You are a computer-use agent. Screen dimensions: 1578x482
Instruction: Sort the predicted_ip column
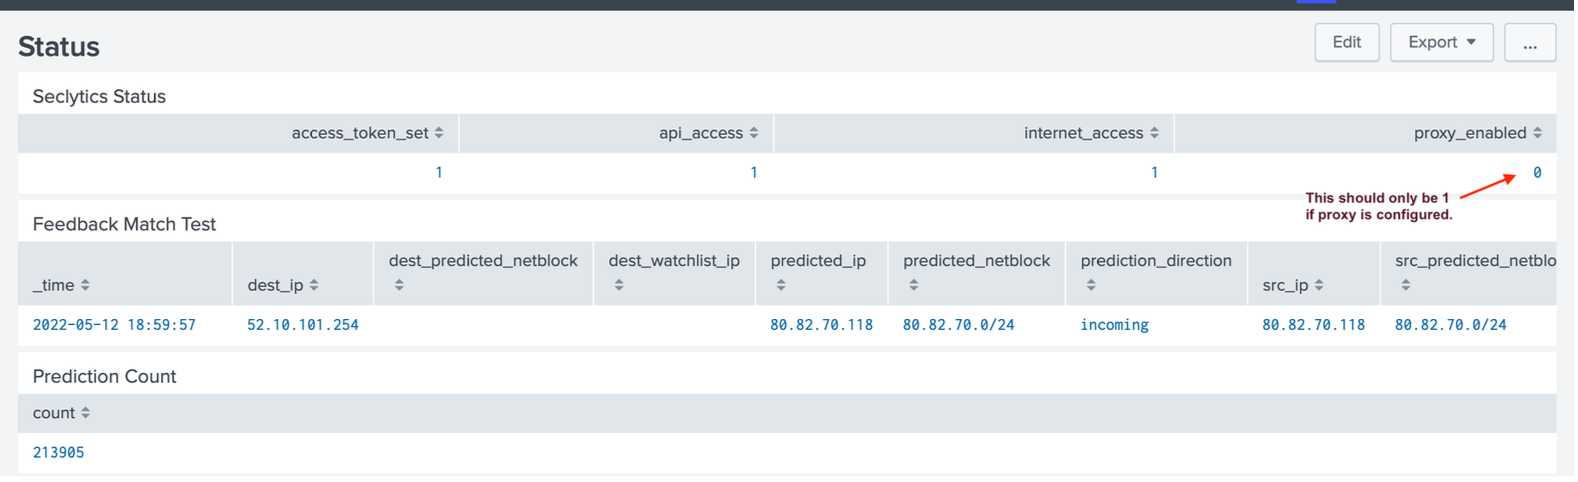tap(781, 285)
